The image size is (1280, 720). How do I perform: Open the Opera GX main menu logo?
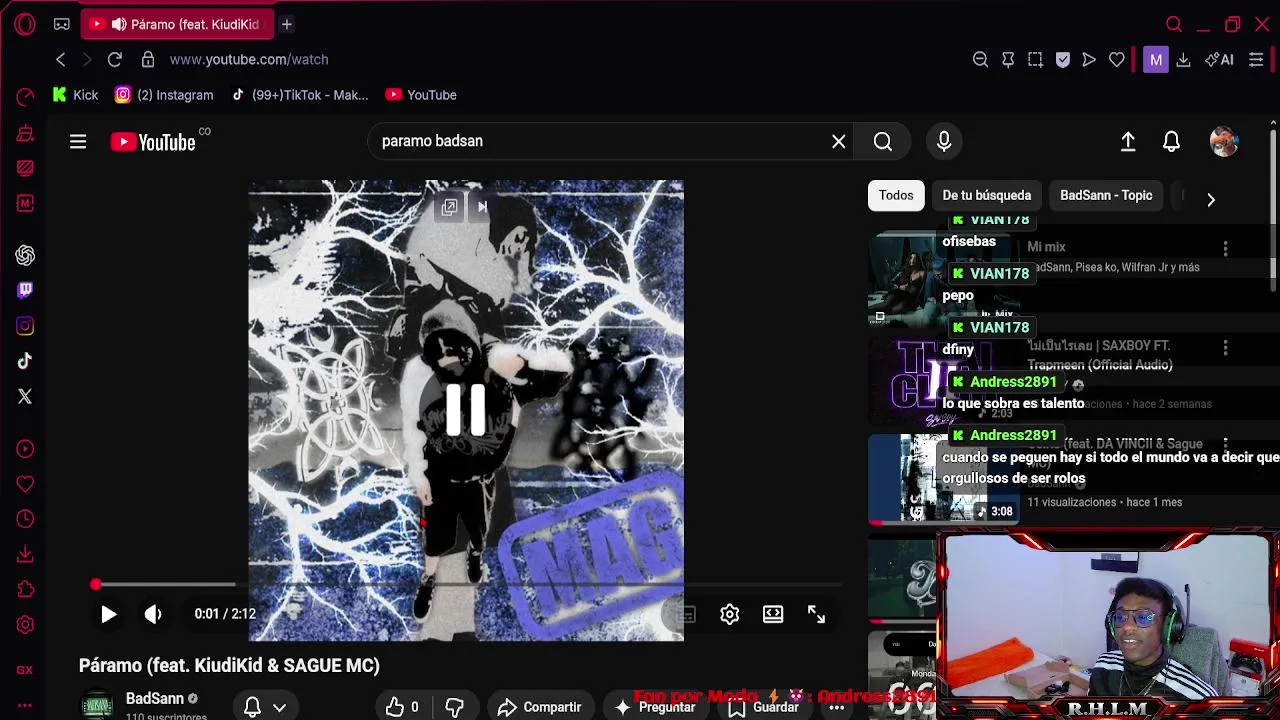click(x=25, y=24)
